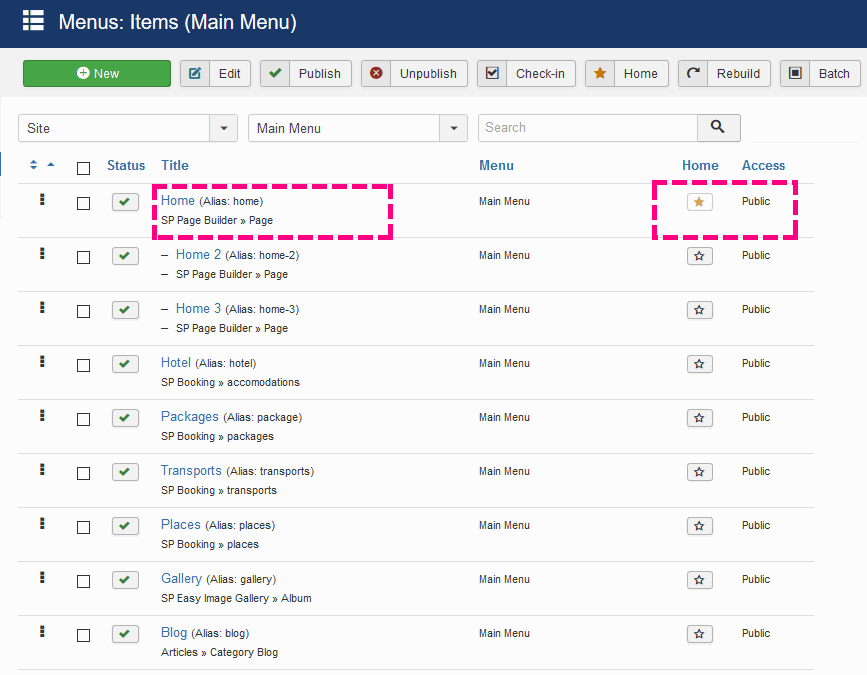Screen dimensions: 867x675
Task: Set Gallery as home via star icon
Action: coord(699,580)
